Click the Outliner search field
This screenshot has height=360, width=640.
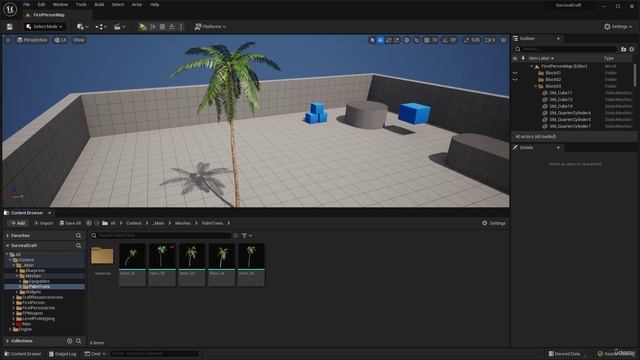click(x=567, y=49)
